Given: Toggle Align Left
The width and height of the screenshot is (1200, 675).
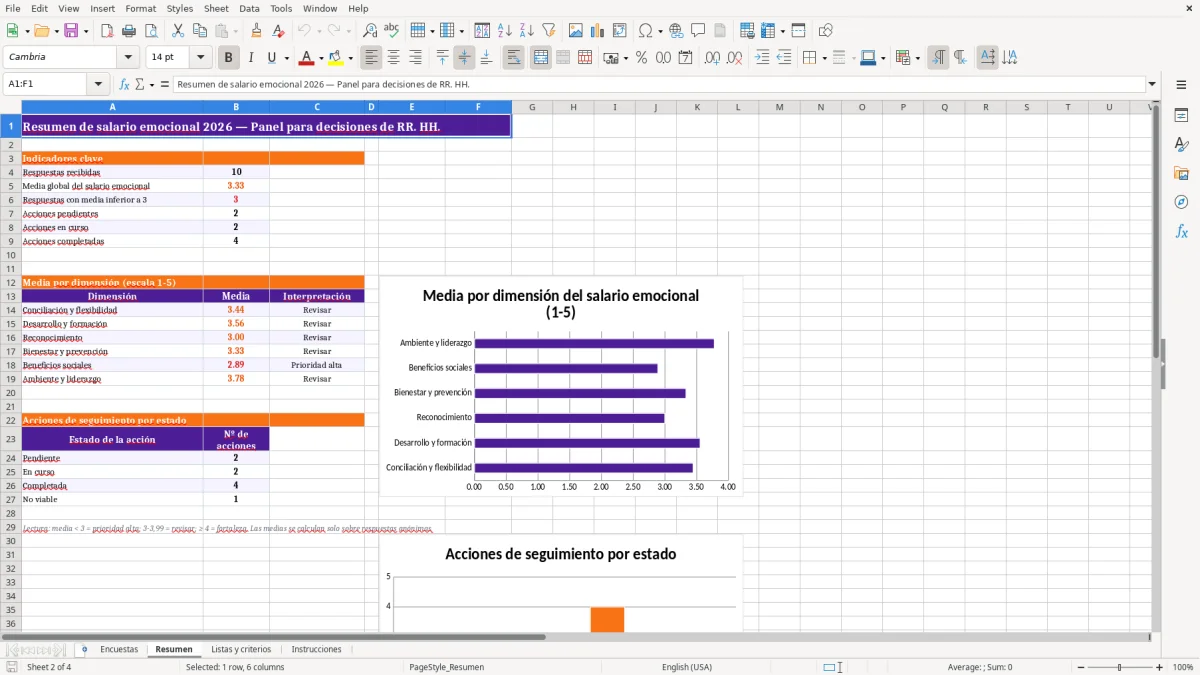Looking at the screenshot, I should tap(371, 58).
